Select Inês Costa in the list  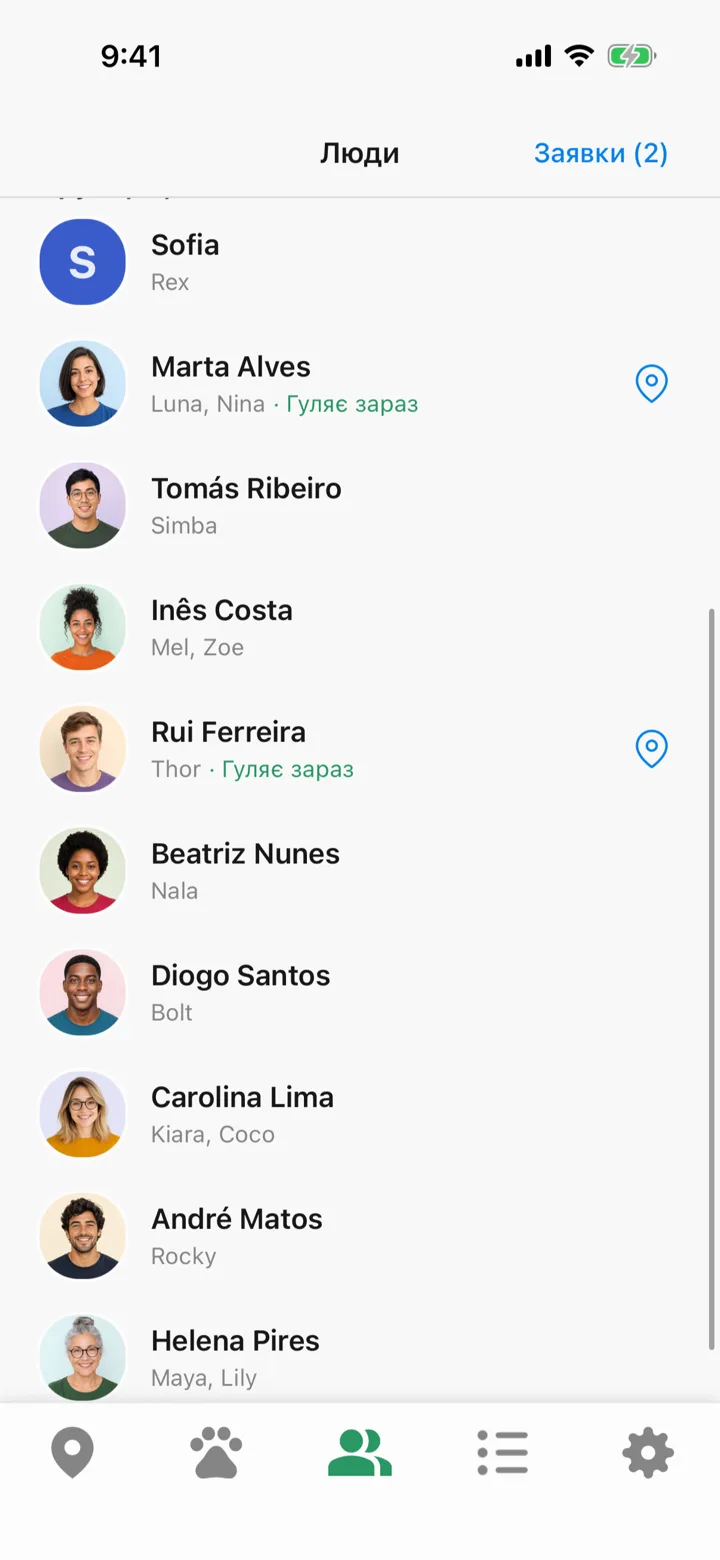click(360, 627)
